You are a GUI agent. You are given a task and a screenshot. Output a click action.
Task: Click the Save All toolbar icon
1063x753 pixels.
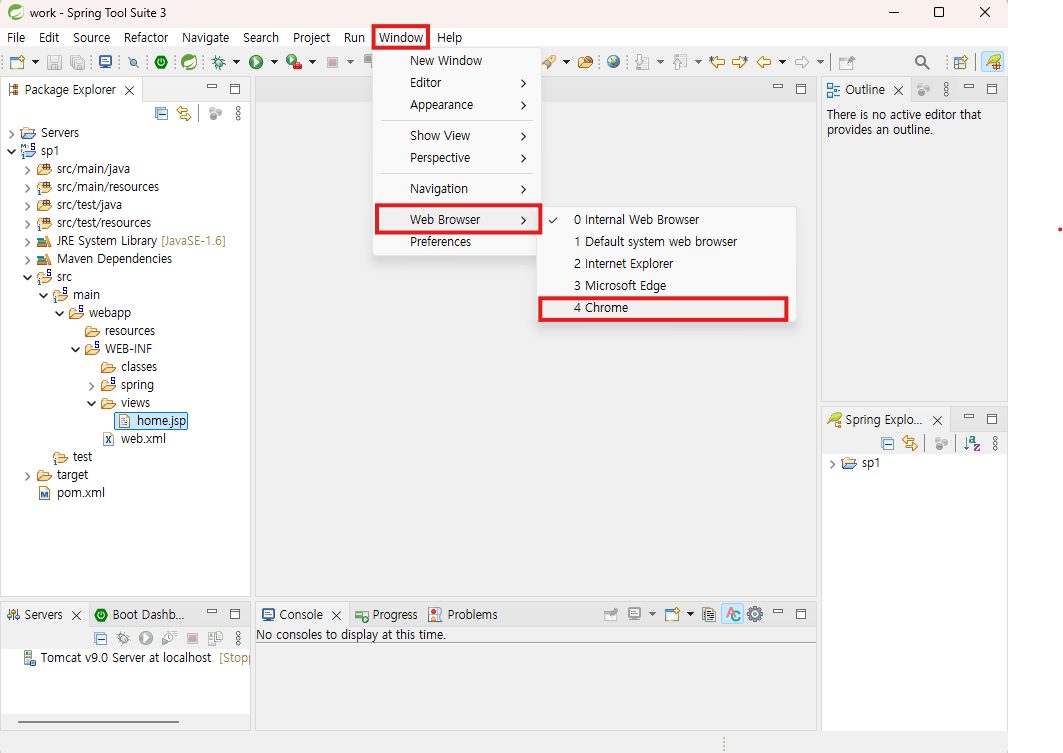78,62
